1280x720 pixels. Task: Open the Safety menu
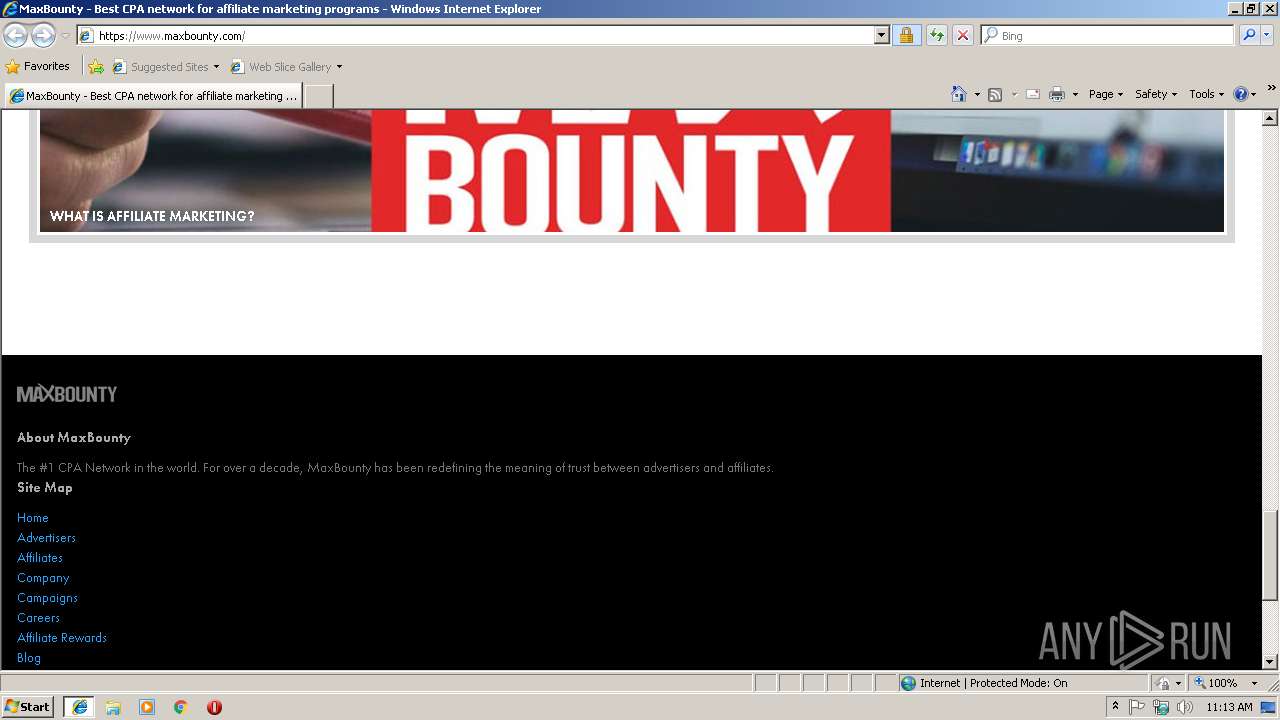[1156, 94]
